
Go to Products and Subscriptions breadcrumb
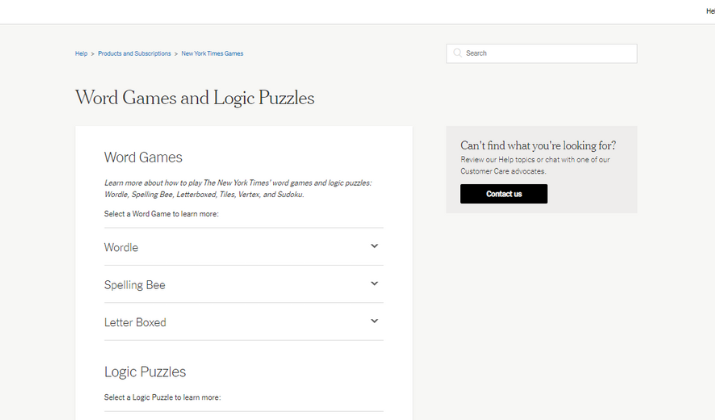click(x=134, y=53)
